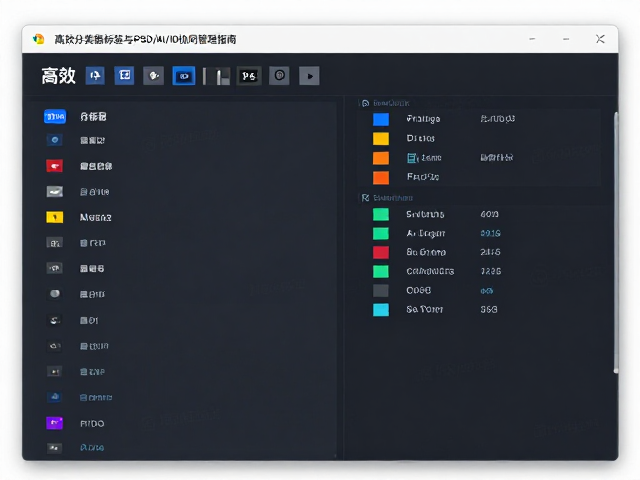
Task: Click the red icon in the left list
Action: (54, 166)
